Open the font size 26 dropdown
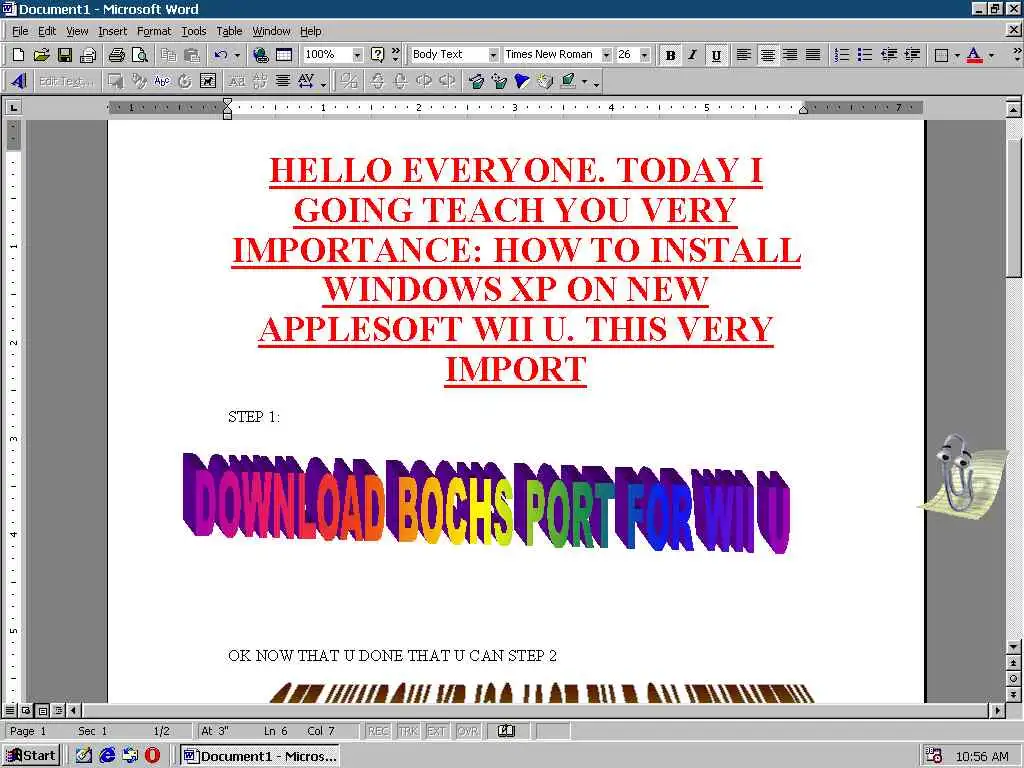1024x768 pixels. [x=645, y=55]
